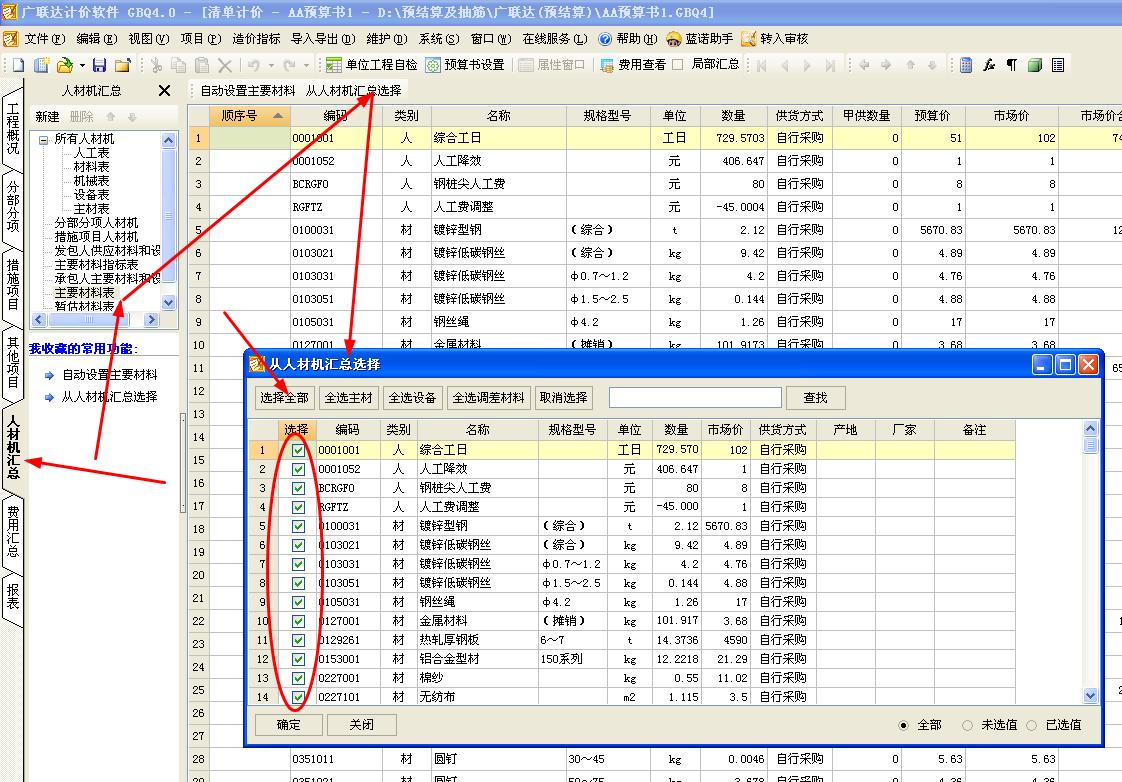Toggle the 局部汇总 checkbox
The width and height of the screenshot is (1122, 782).
coord(678,64)
